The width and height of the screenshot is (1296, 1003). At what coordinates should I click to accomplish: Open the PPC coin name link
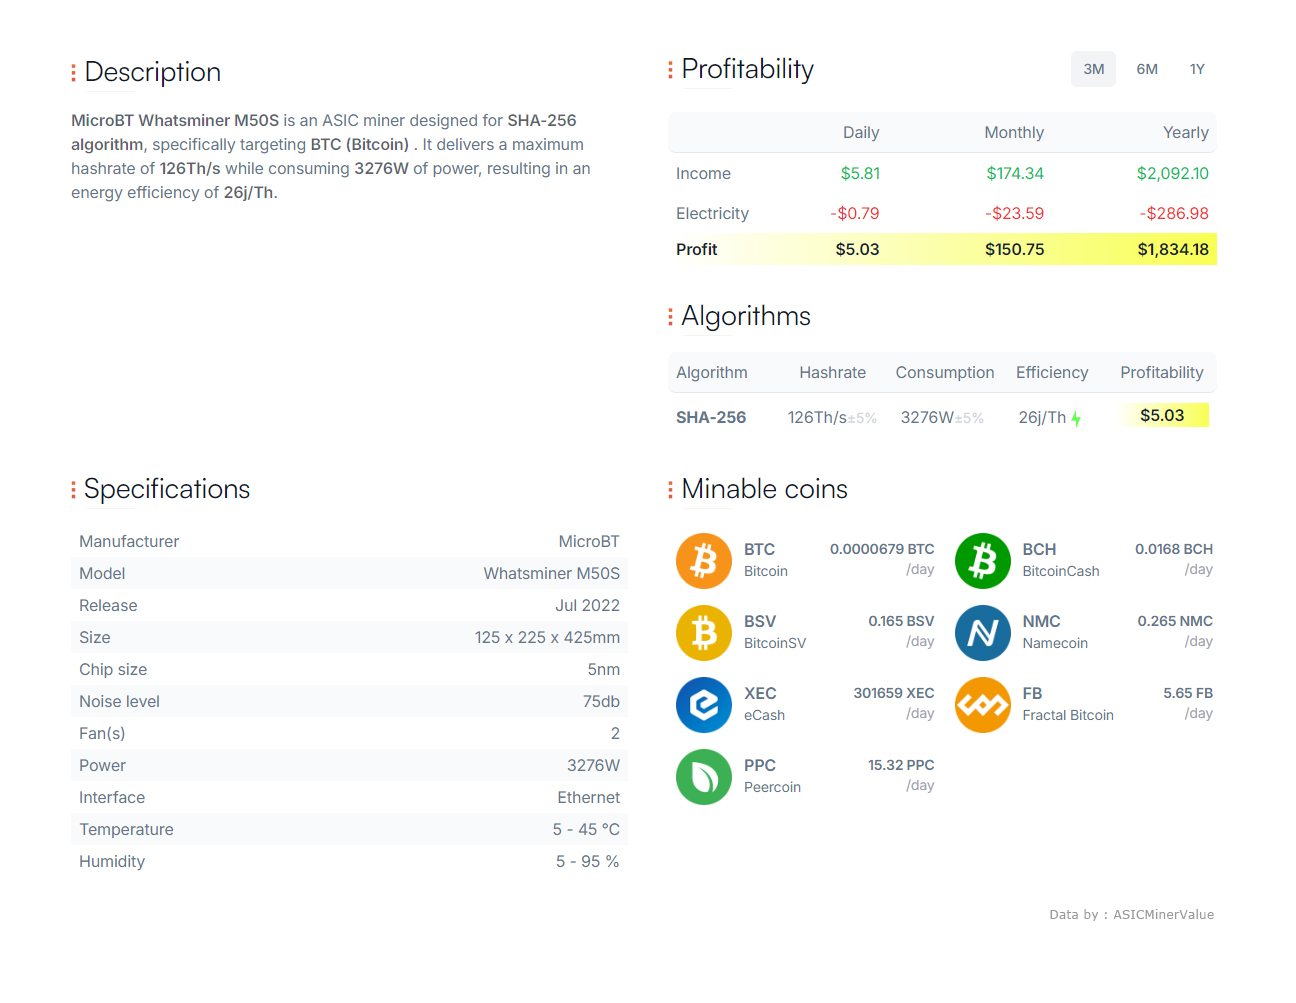(x=760, y=765)
